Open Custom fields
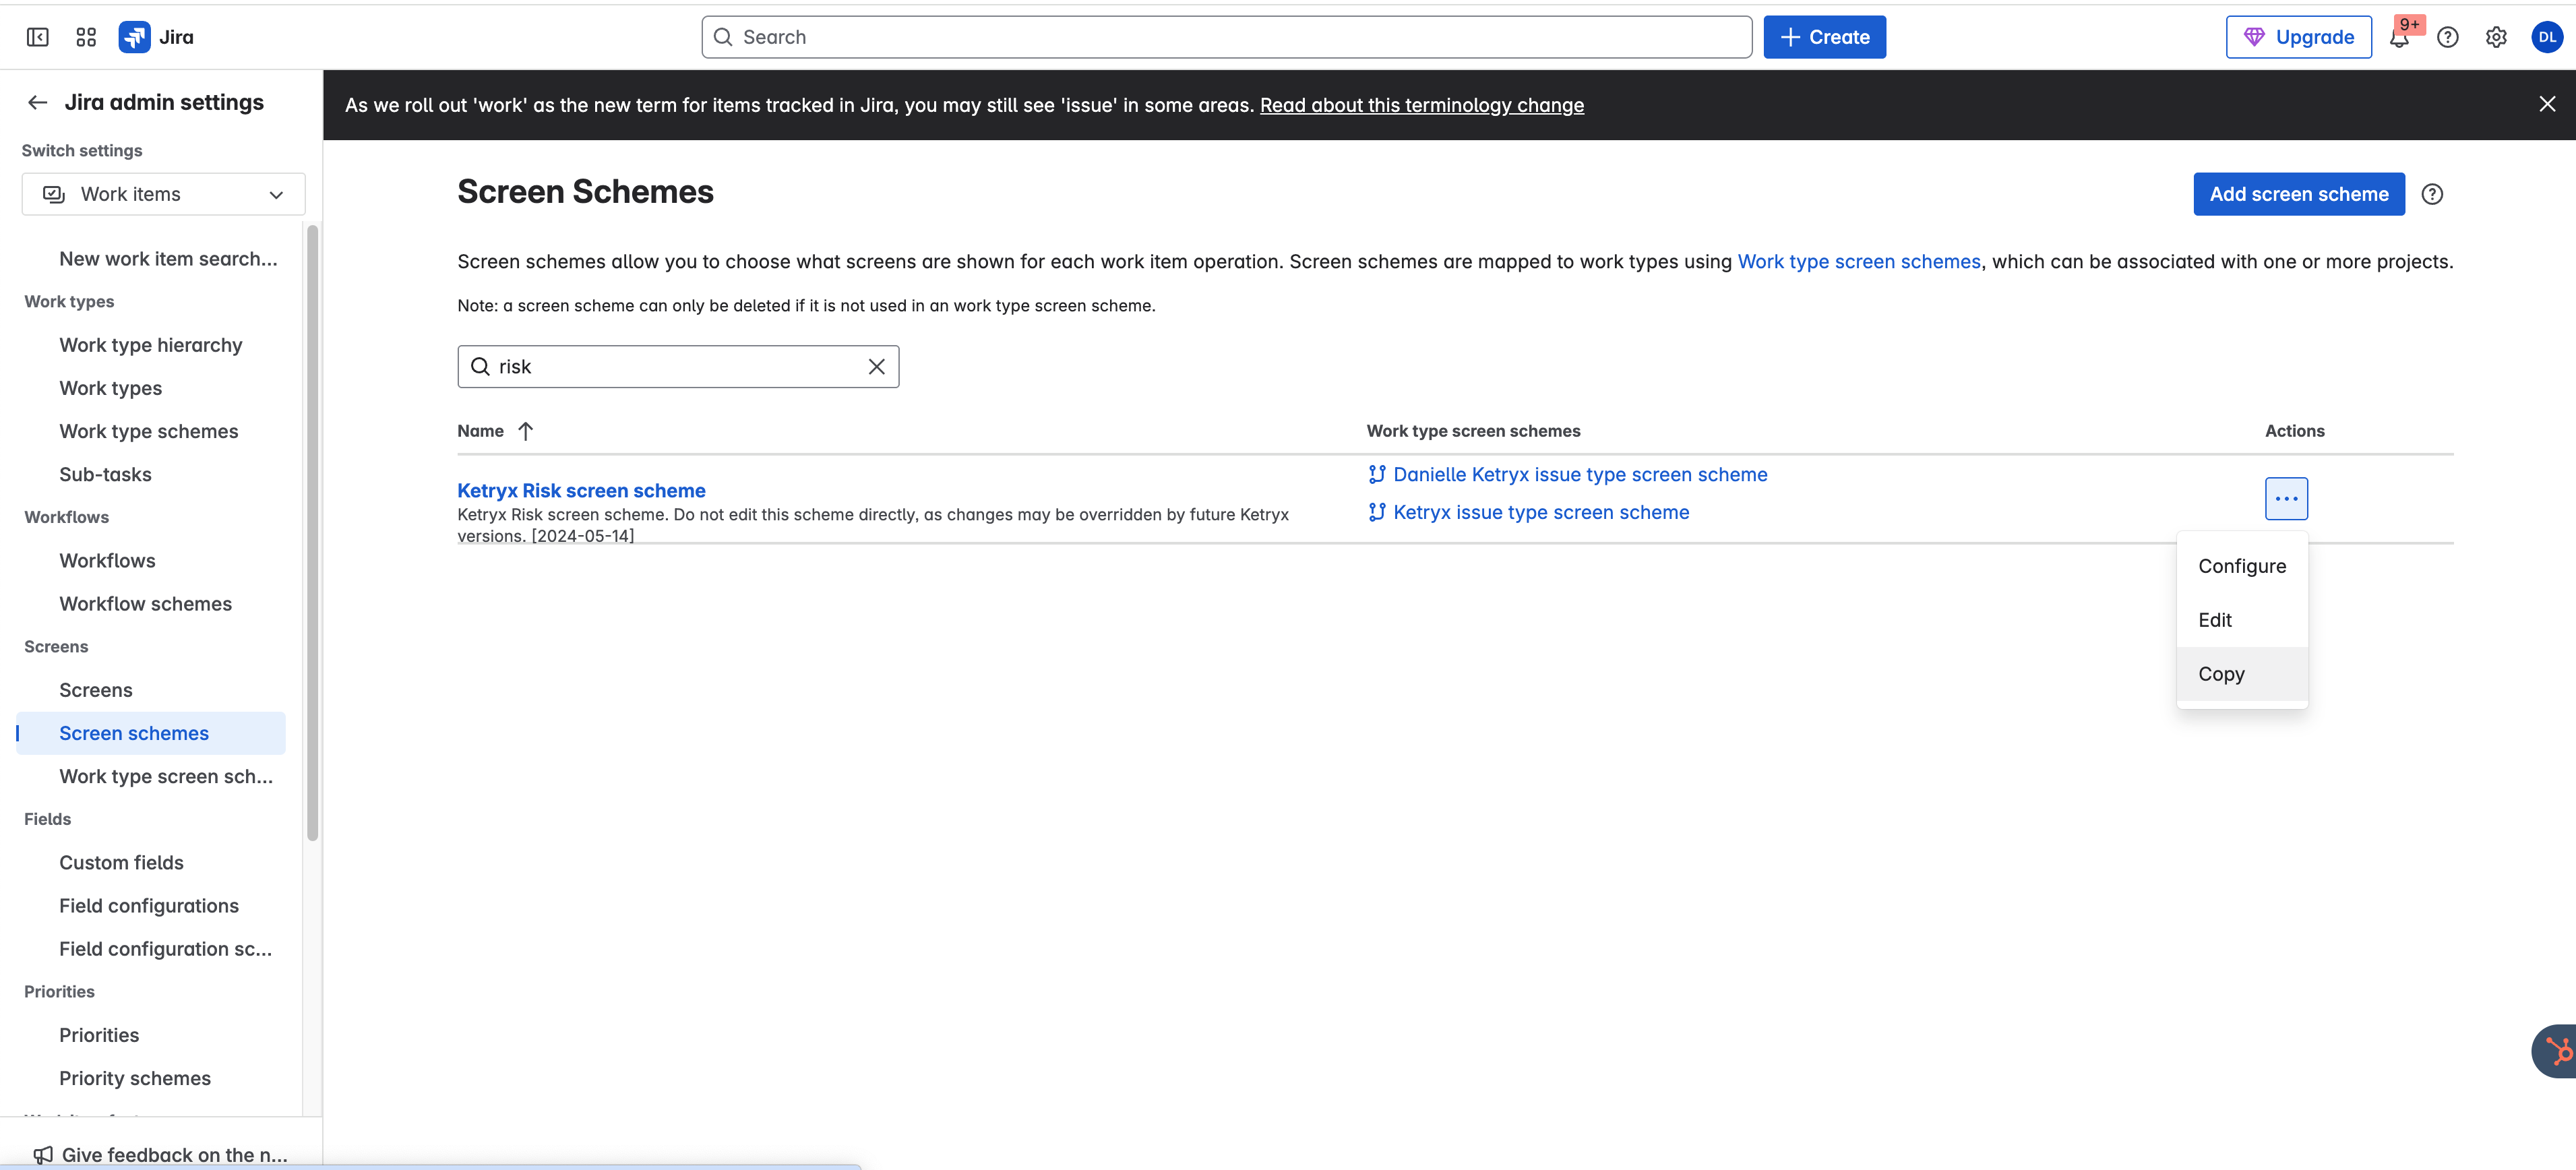2576x1170 pixels. pyautogui.click(x=121, y=863)
